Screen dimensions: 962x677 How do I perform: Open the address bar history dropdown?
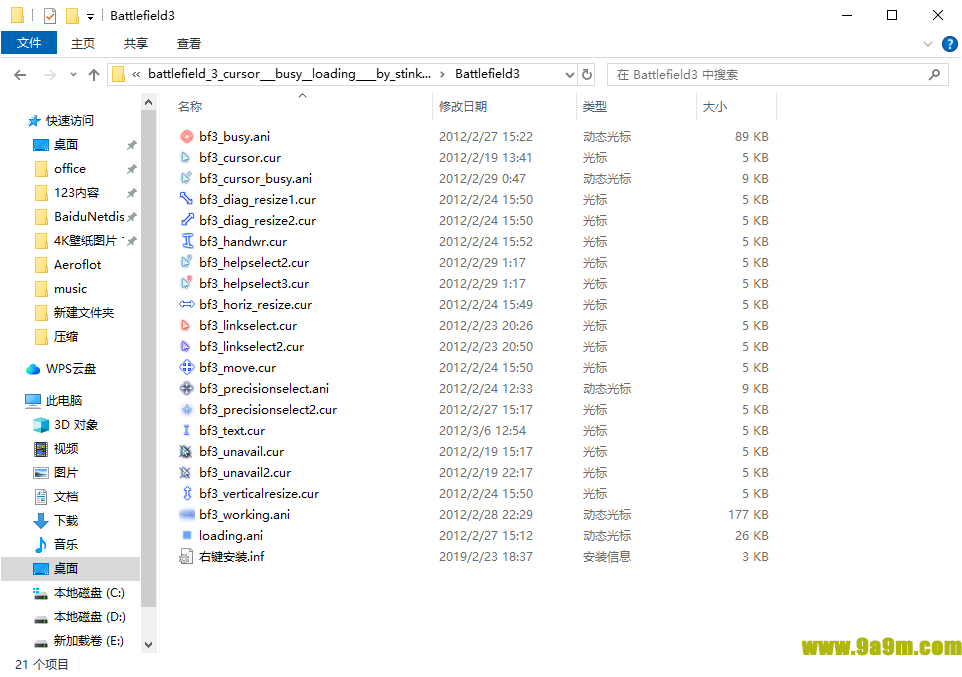pyautogui.click(x=569, y=75)
